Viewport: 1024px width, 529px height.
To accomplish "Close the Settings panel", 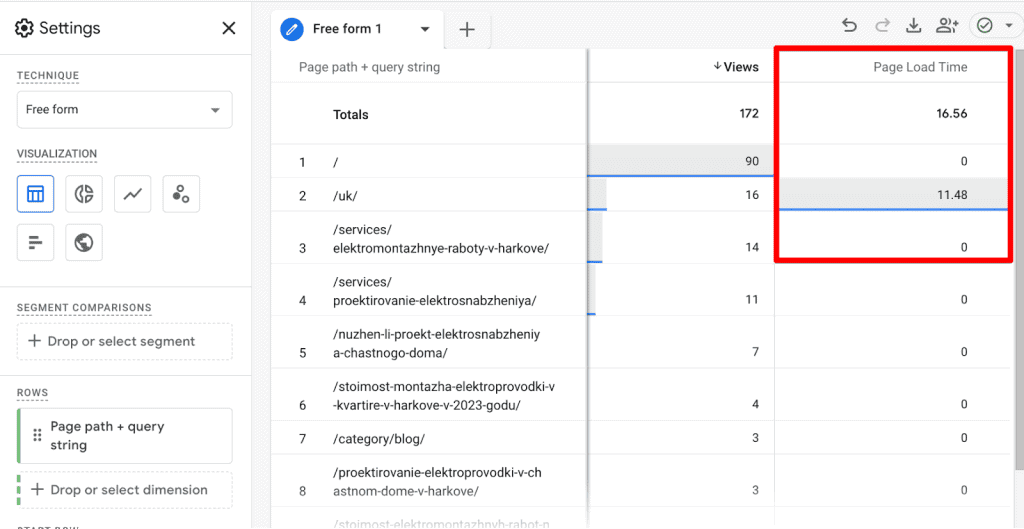I will (229, 28).
